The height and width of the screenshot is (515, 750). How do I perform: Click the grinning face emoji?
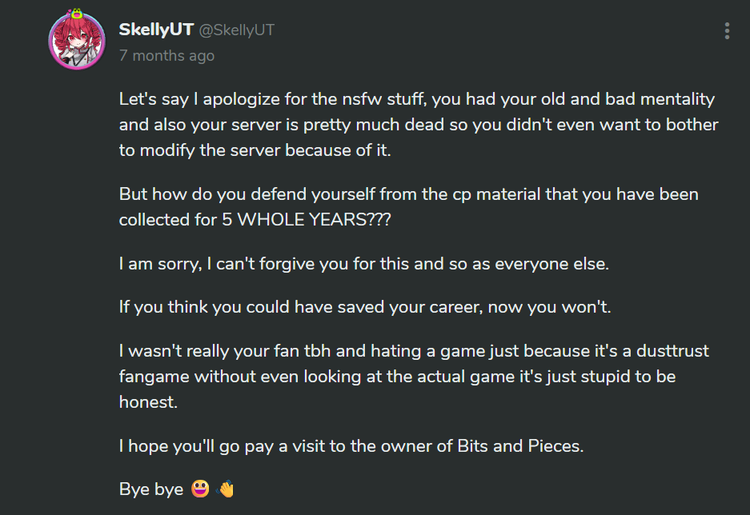pos(199,490)
